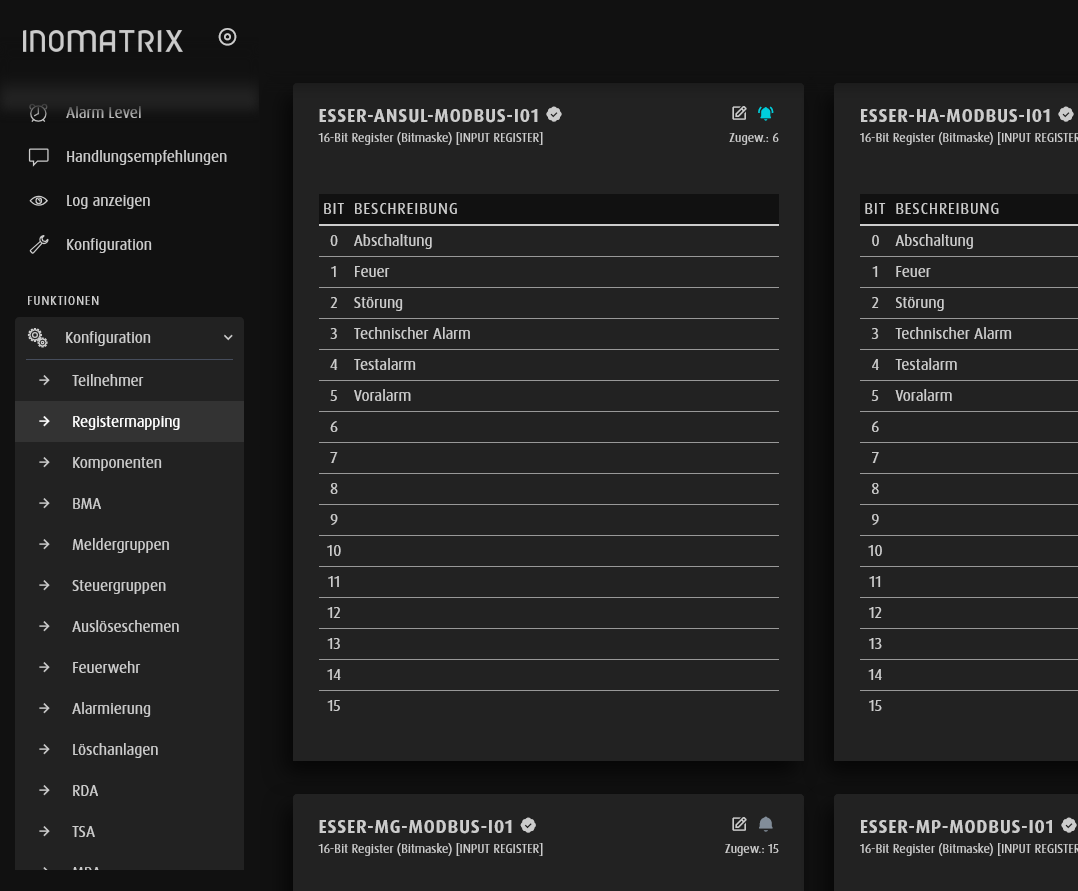The image size is (1078, 891).
Task: Edit the ESSER-ANSUL-MODBUS-I01 register mapping
Action: coord(739,113)
